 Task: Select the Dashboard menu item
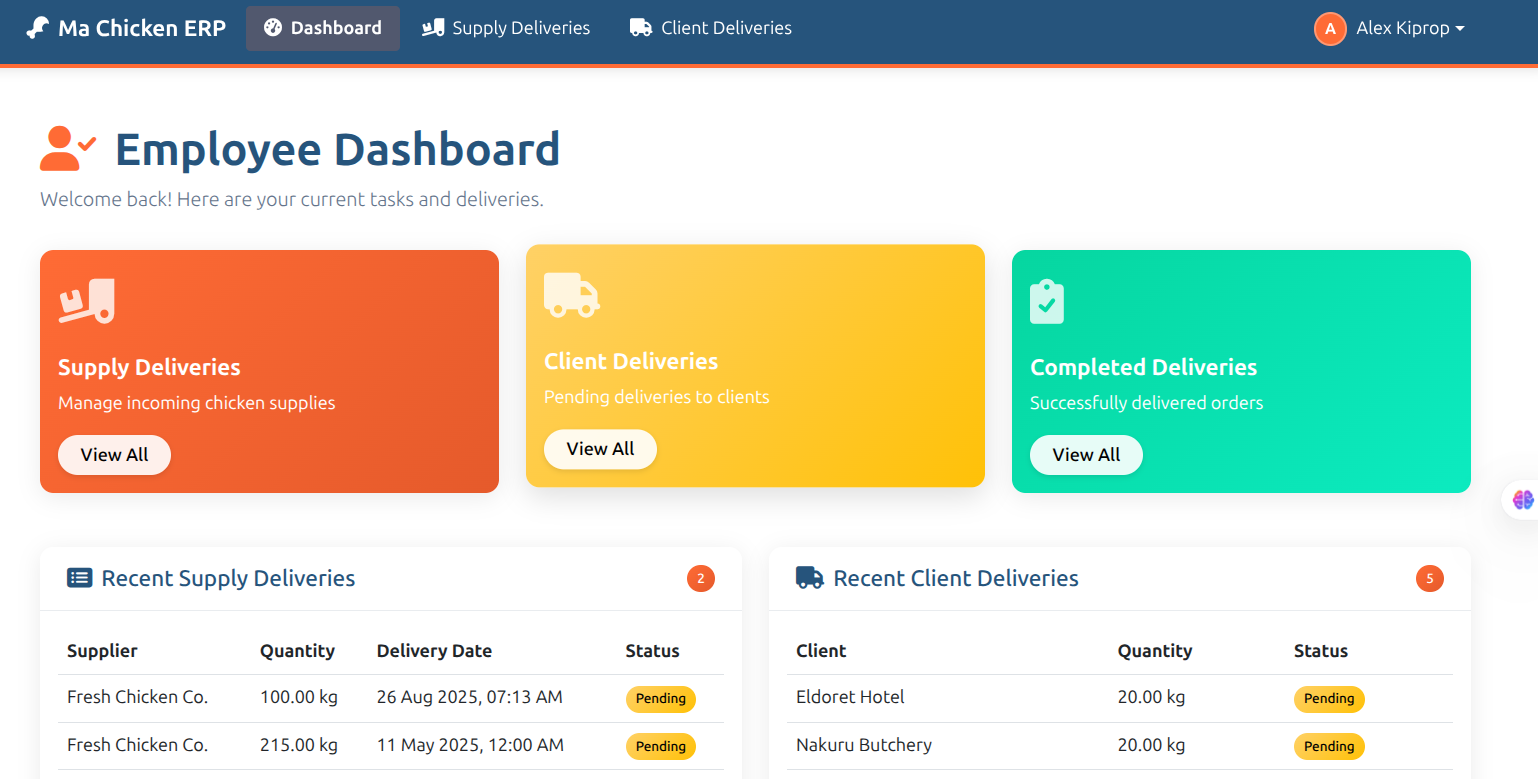click(x=322, y=28)
